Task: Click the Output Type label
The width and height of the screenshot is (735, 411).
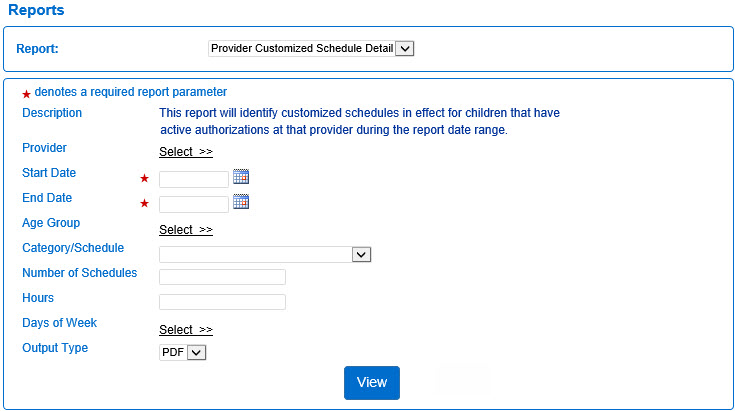Action: coord(55,348)
